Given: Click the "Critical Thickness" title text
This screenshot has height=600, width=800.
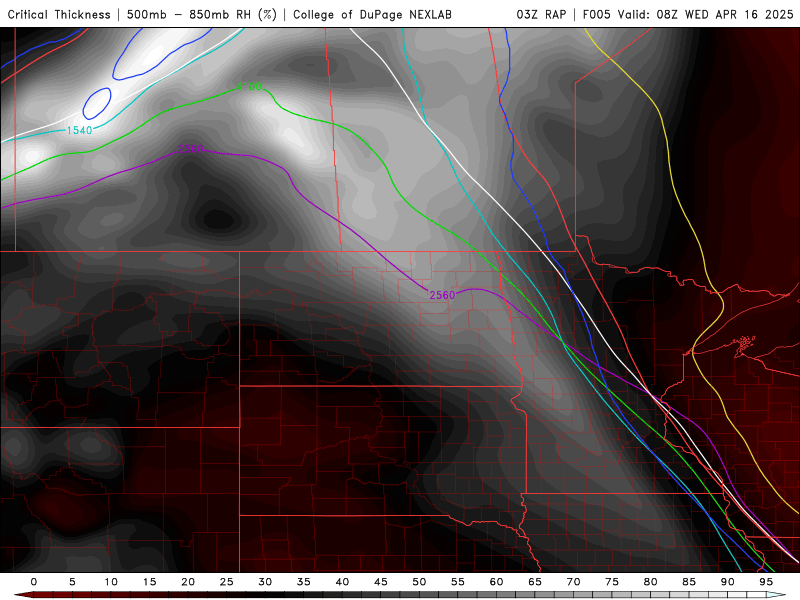Looking at the screenshot, I should pyautogui.click(x=59, y=14).
